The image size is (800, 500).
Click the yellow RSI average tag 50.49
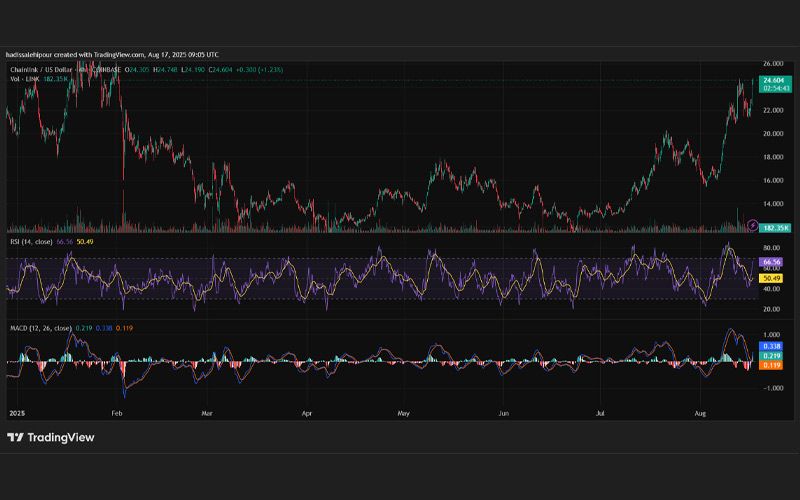click(771, 279)
